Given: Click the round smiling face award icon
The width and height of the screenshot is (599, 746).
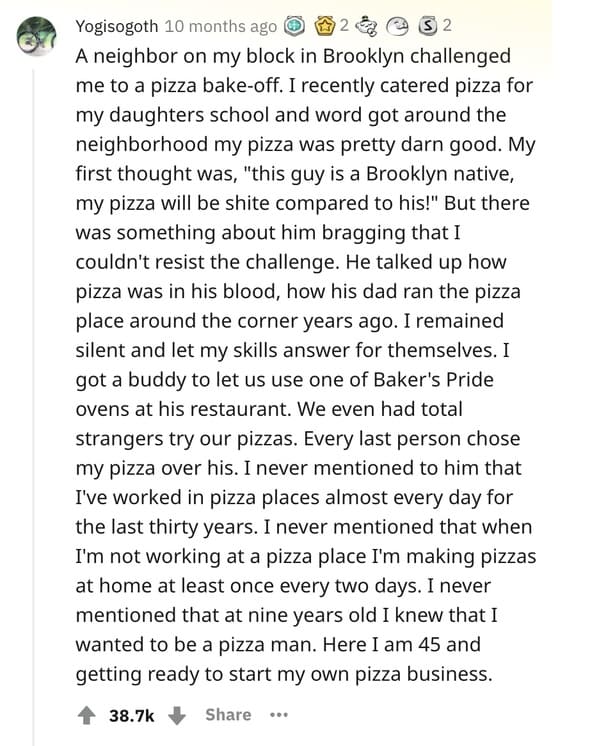Looking at the screenshot, I should tap(397, 27).
